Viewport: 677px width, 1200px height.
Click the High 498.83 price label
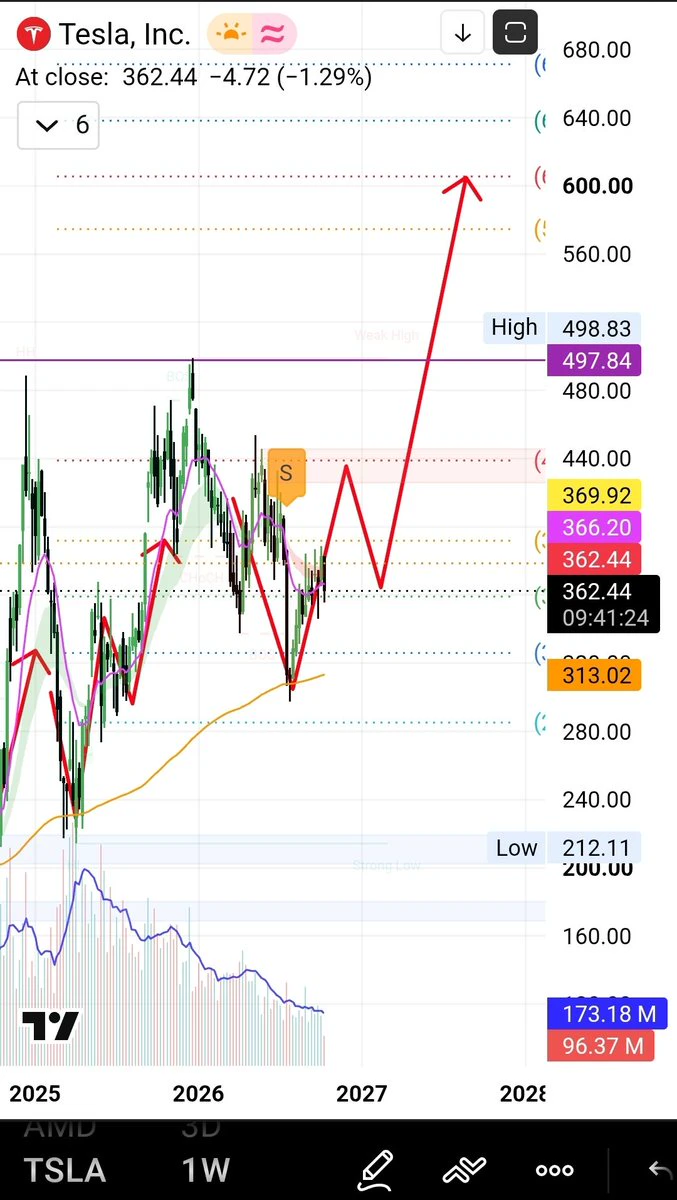(x=562, y=328)
